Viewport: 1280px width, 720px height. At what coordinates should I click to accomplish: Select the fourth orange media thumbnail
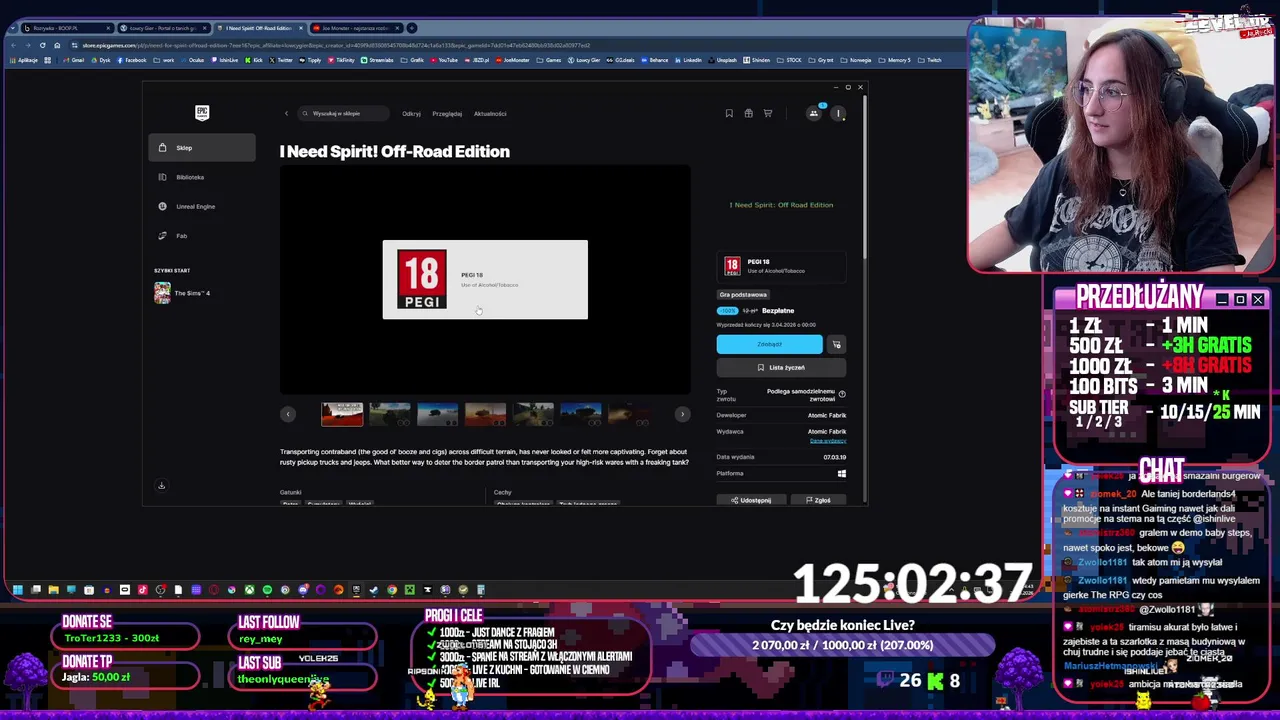[486, 414]
